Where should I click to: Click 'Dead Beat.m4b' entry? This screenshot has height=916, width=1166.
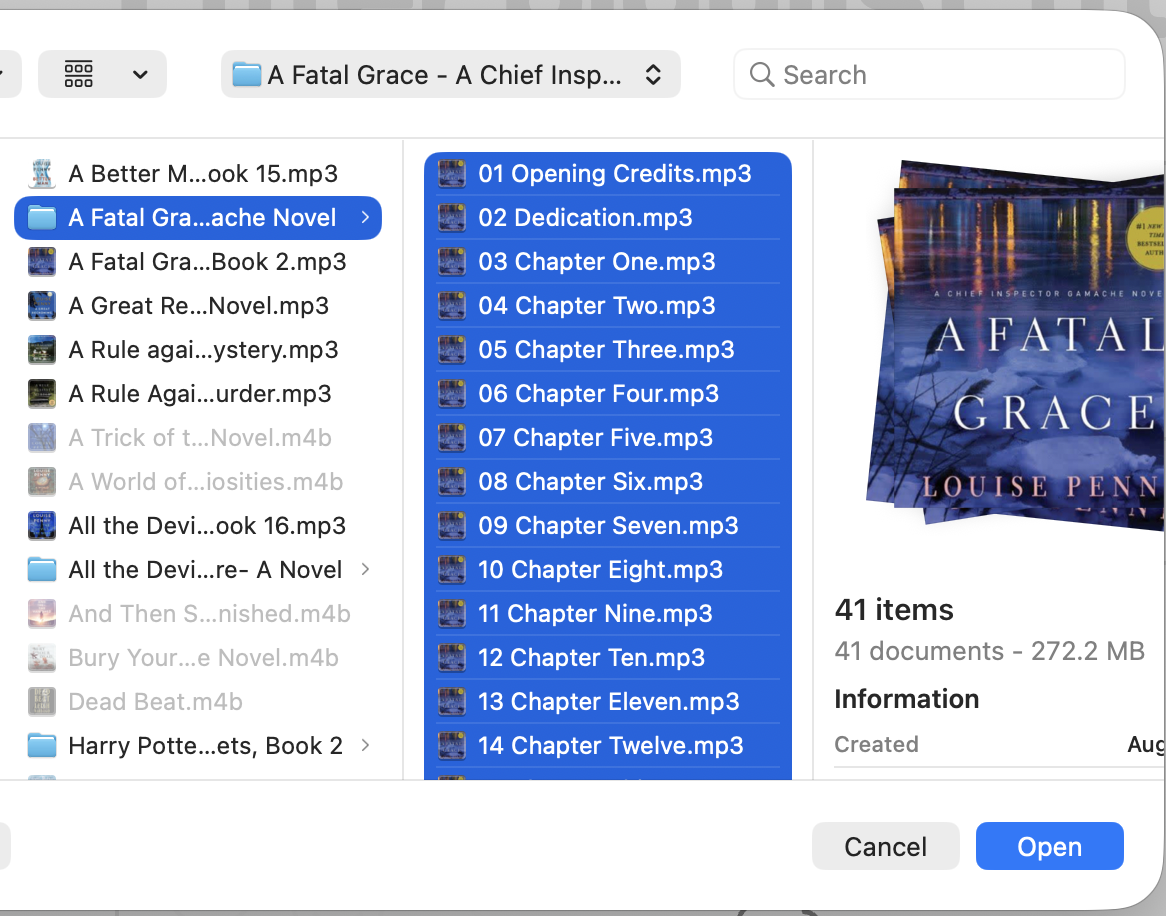[198, 701]
